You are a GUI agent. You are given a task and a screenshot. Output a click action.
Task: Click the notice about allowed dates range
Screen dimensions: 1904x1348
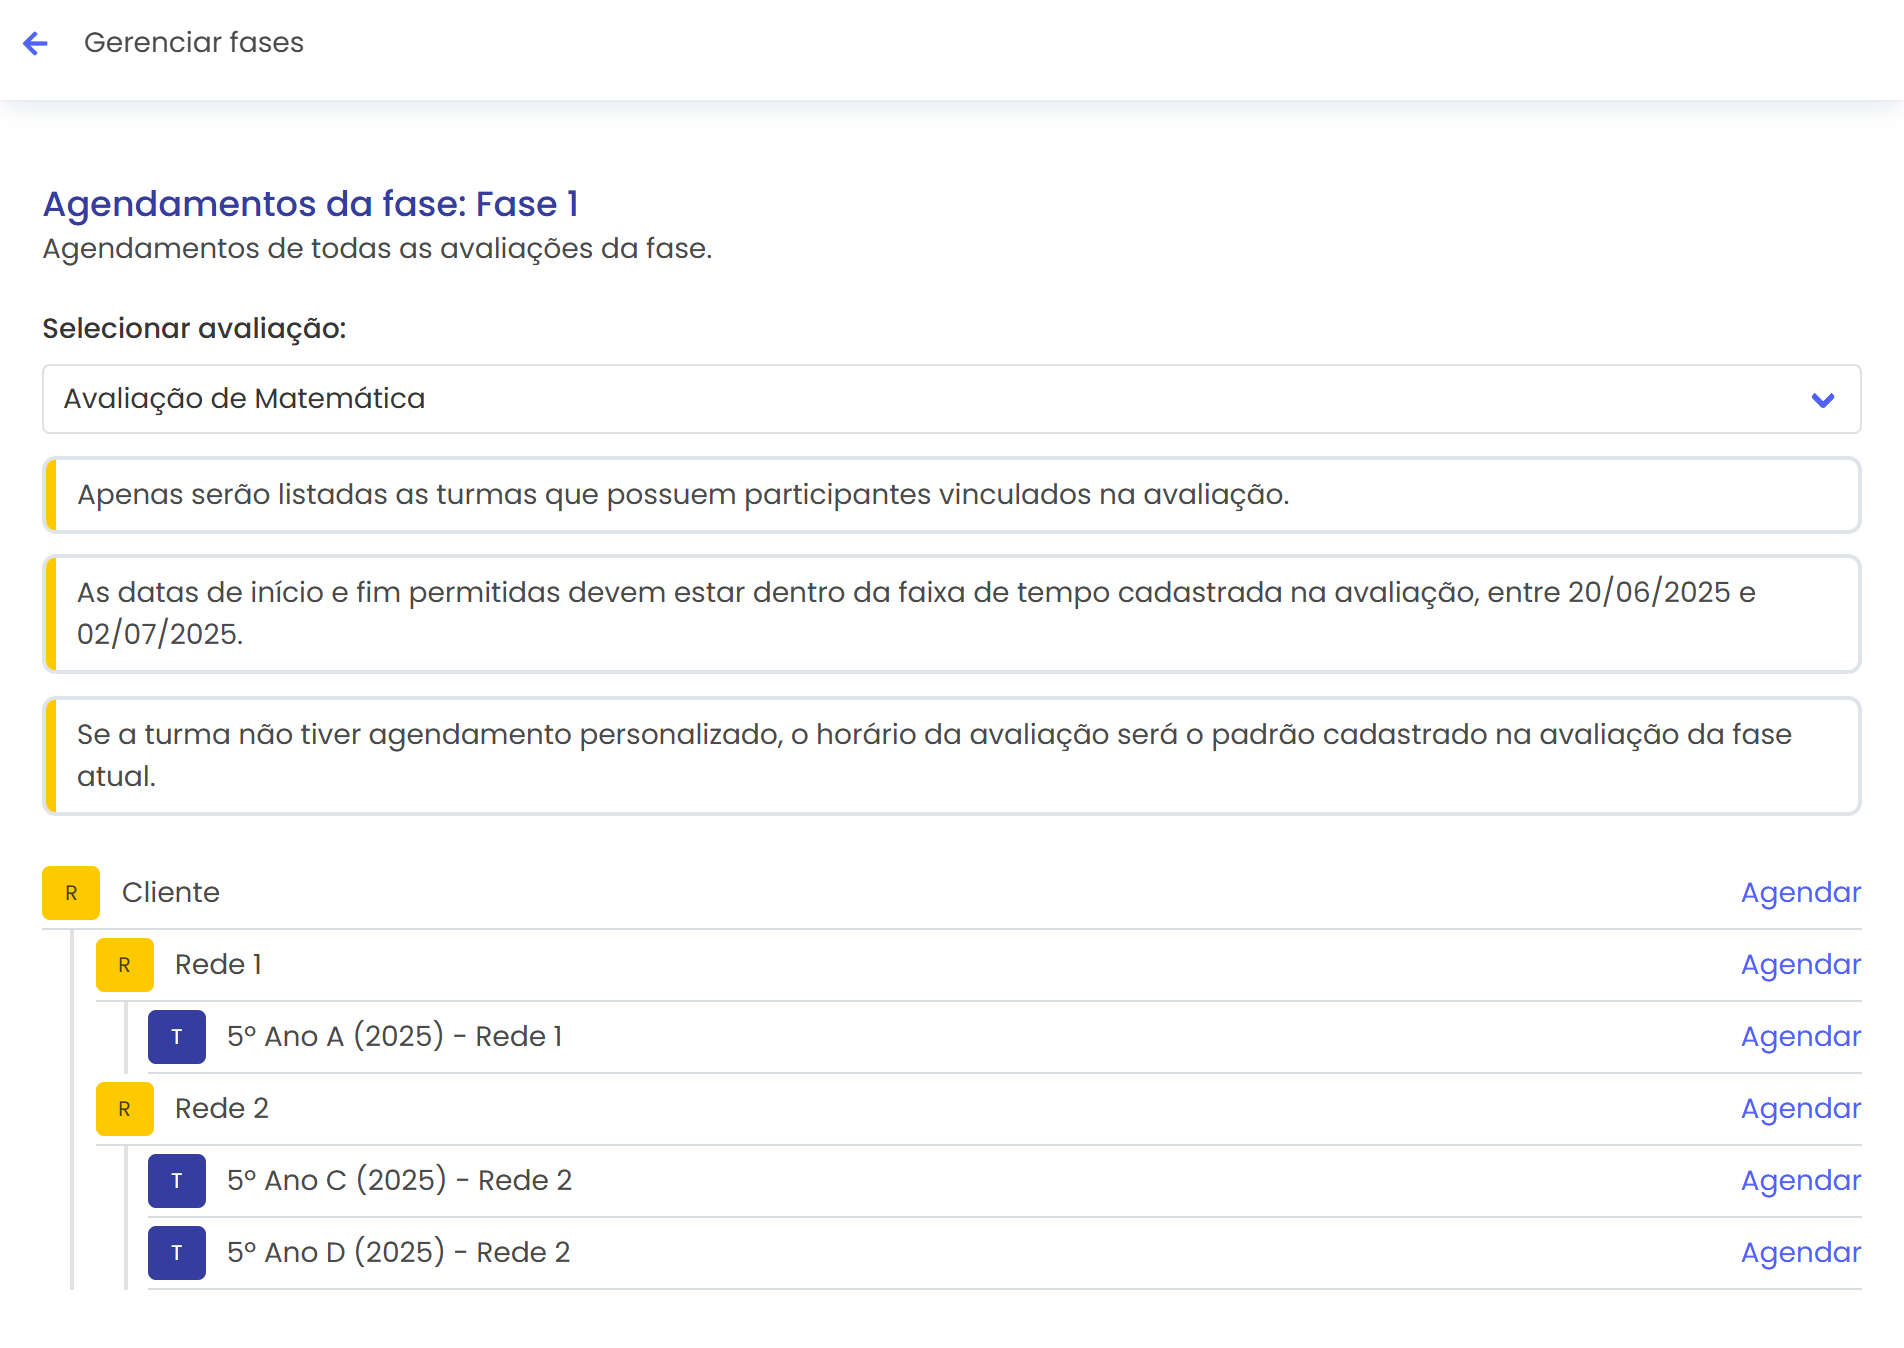(951, 613)
